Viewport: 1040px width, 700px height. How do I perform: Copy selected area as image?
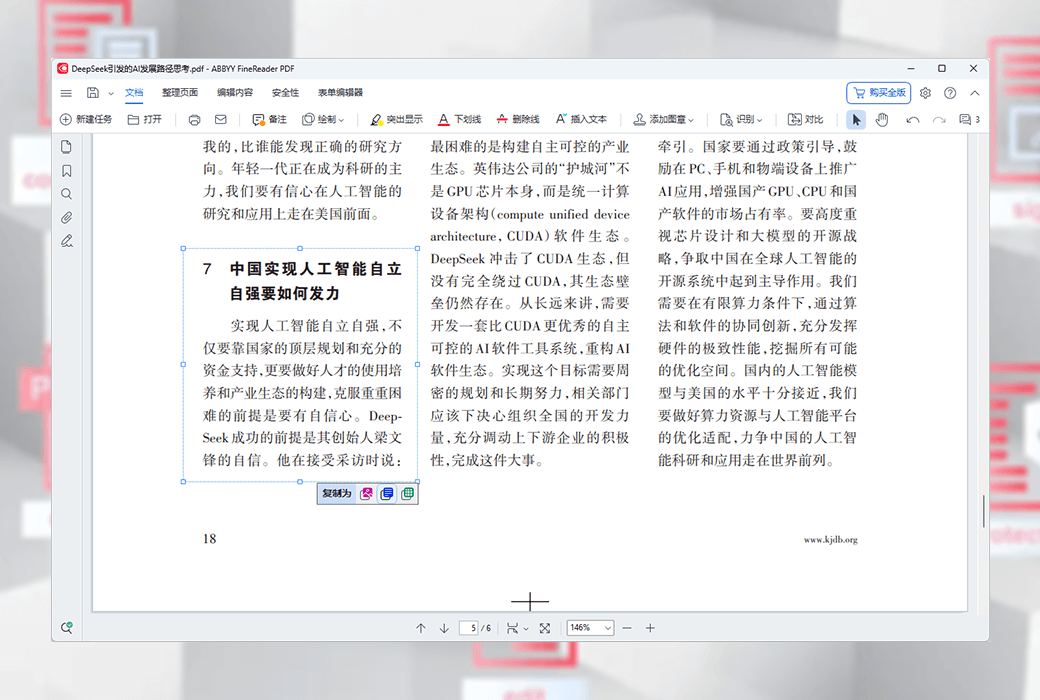pyautogui.click(x=366, y=494)
